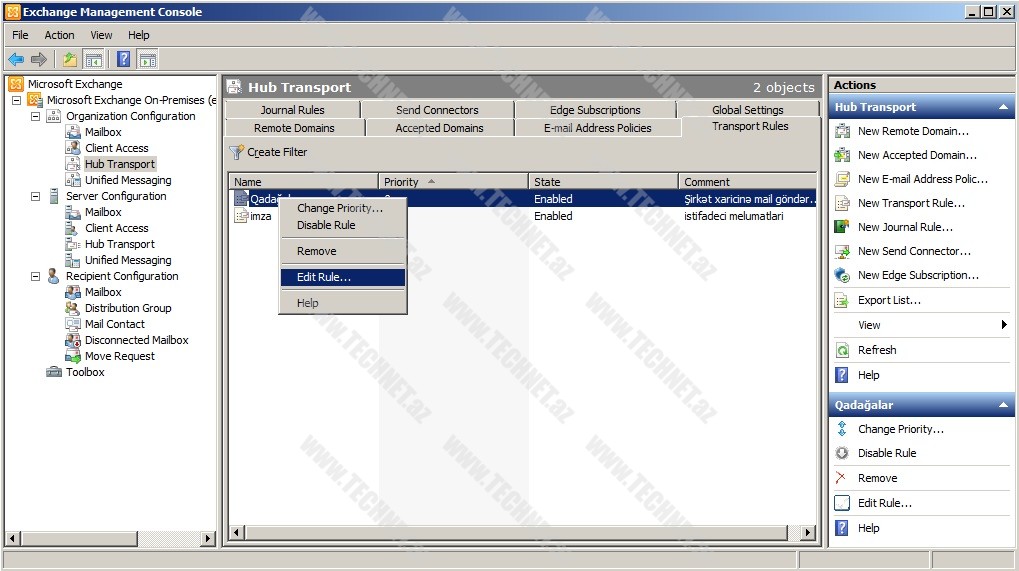Screen dimensions: 1019x571
Task: Click the Disable Rule icon in Actions
Action: click(842, 453)
